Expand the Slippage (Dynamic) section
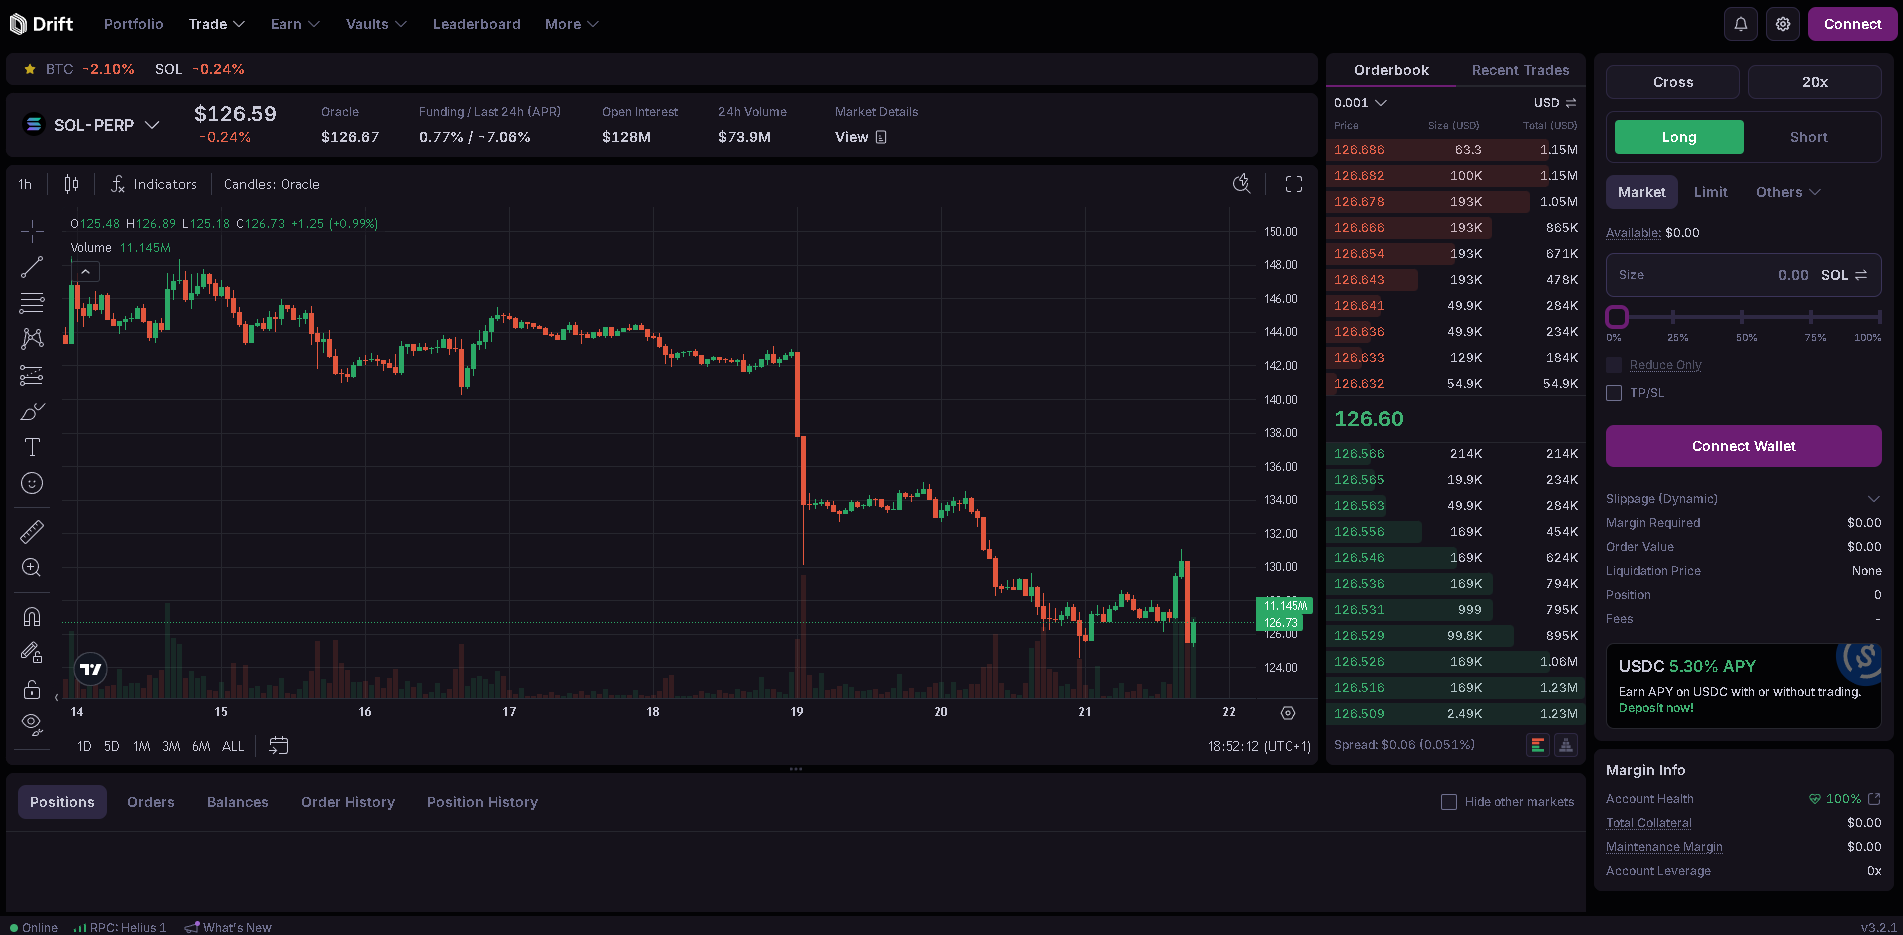This screenshot has width=1903, height=935. pyautogui.click(x=1873, y=499)
